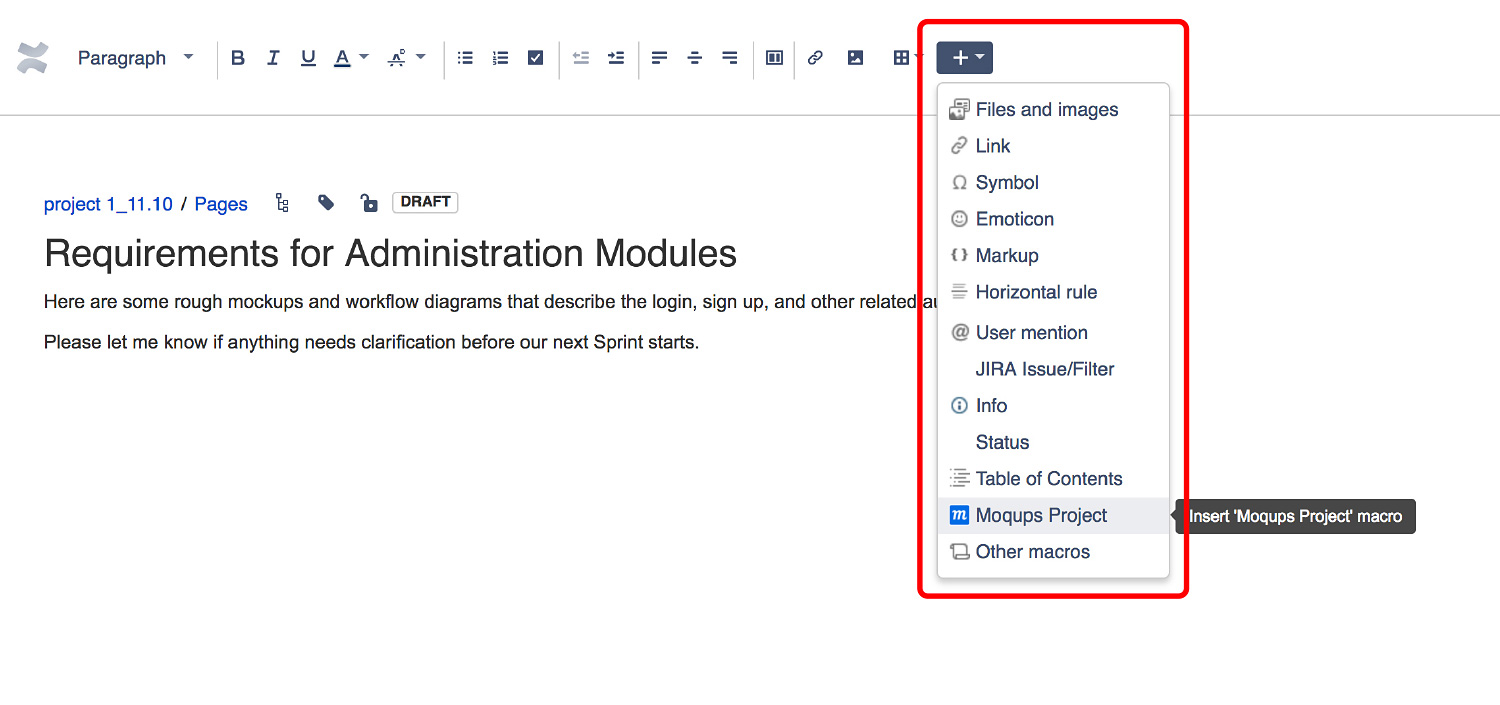Click the page tree icon near the breadcrumb
The height and width of the screenshot is (705, 1500).
(281, 202)
